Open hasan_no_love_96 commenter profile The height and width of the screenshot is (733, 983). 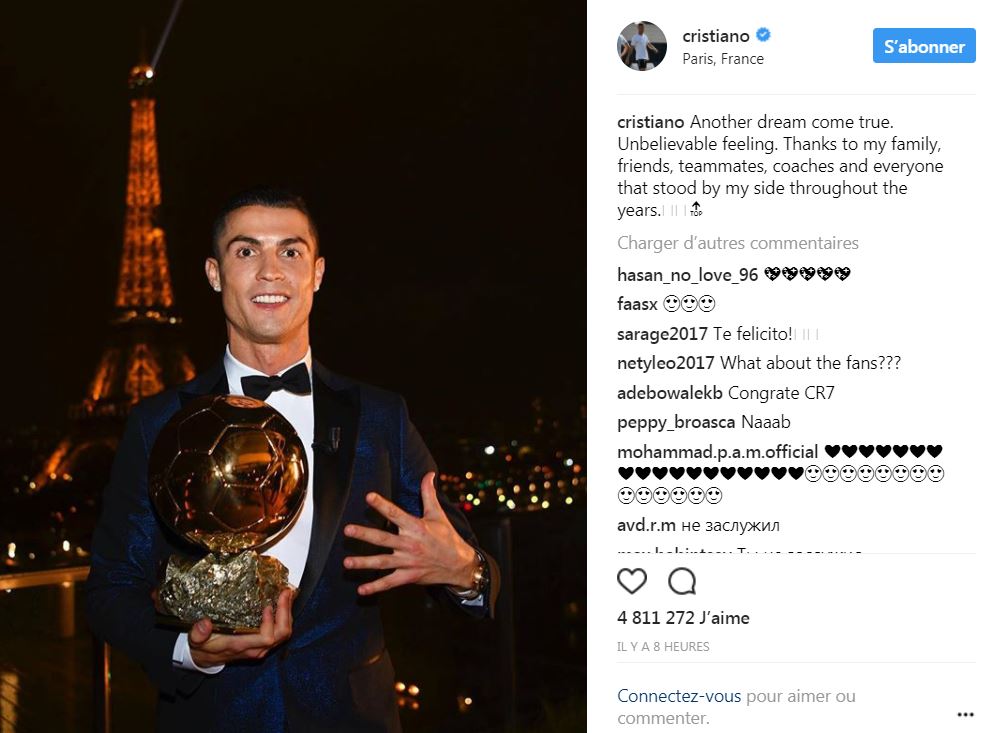[x=688, y=275]
